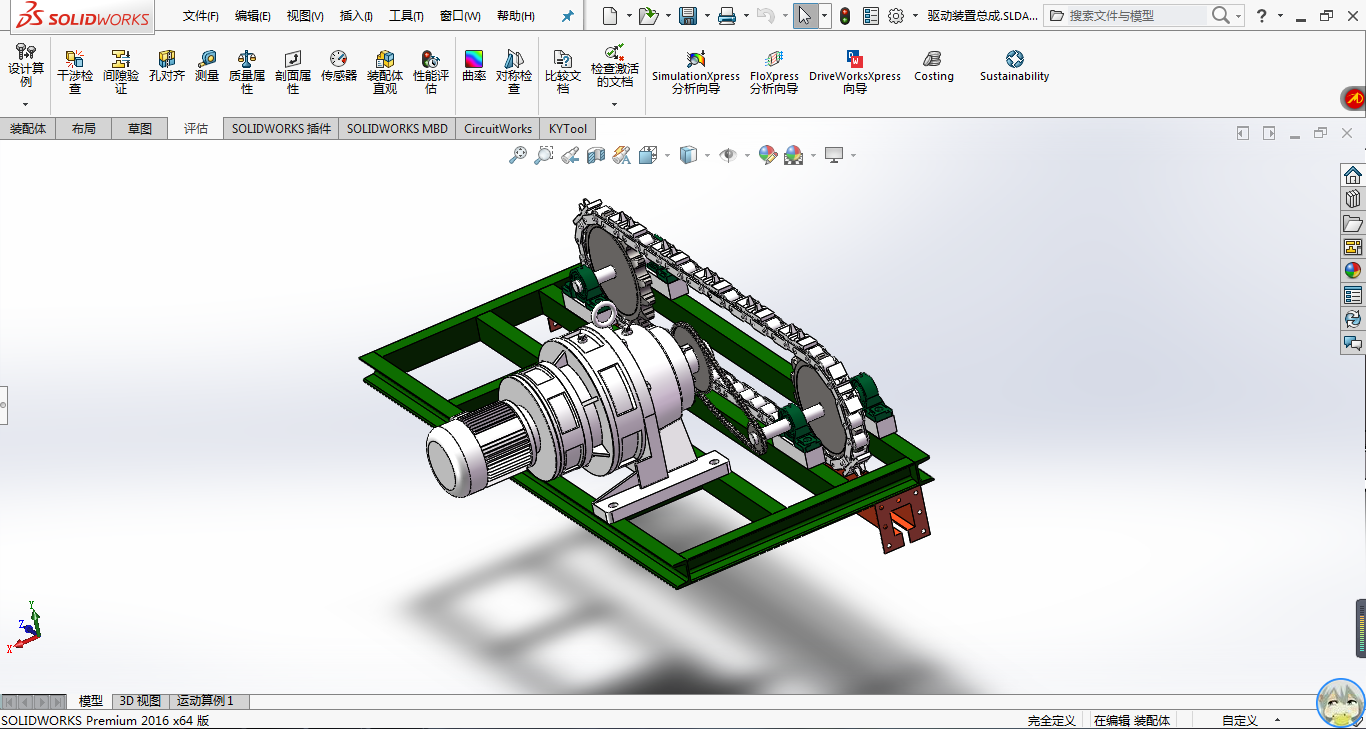The height and width of the screenshot is (729, 1366).
Task: Switch to the 装配体 tab
Action: click(28, 129)
